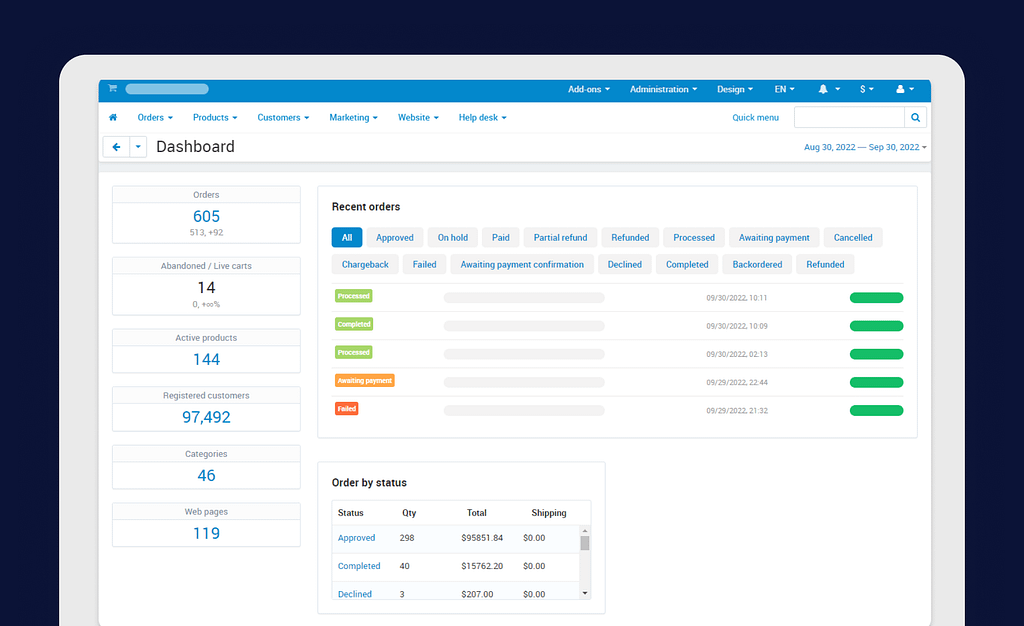Select the All orders filter

(347, 238)
